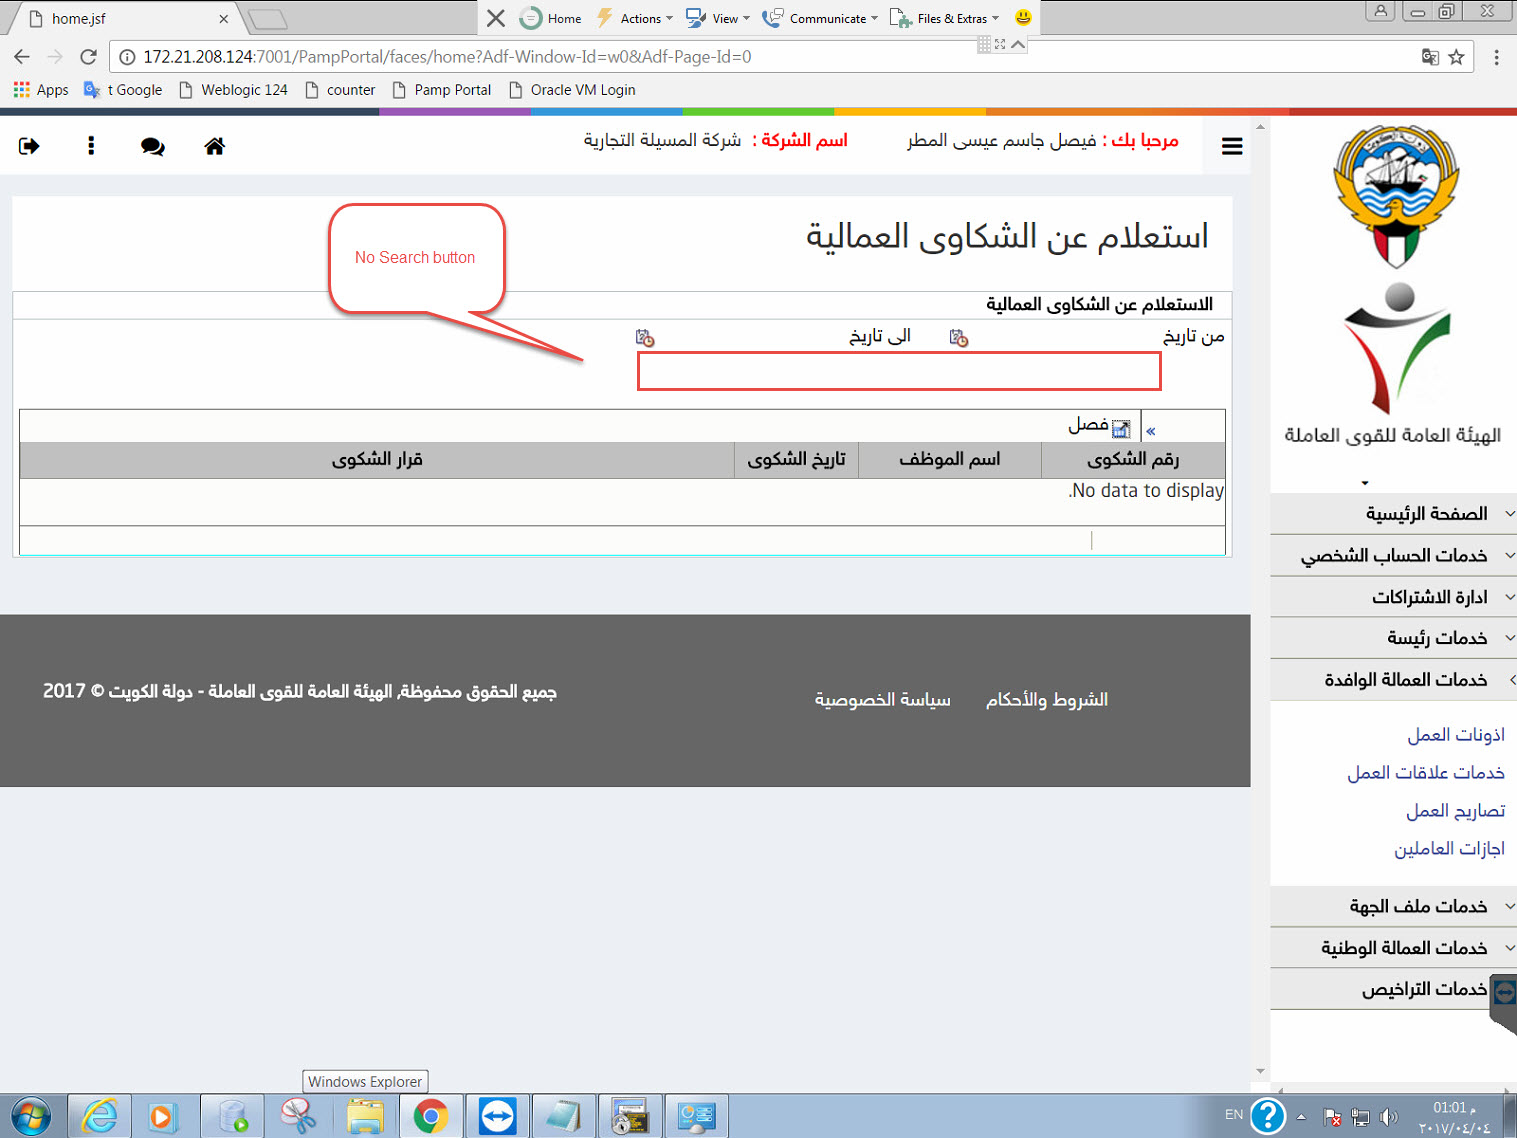Open TeamViewer Actions menu
Viewport: 1517px width, 1138px height.
(634, 18)
